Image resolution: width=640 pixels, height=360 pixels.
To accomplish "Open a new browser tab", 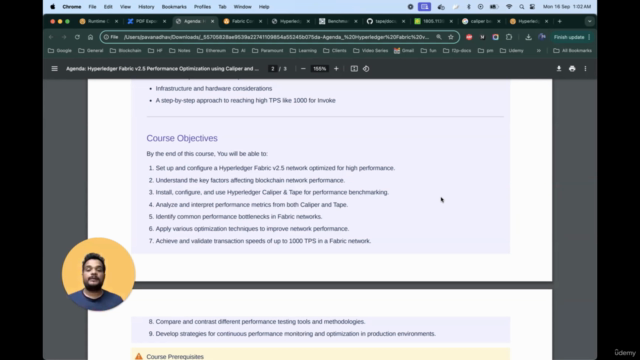I will [560, 21].
